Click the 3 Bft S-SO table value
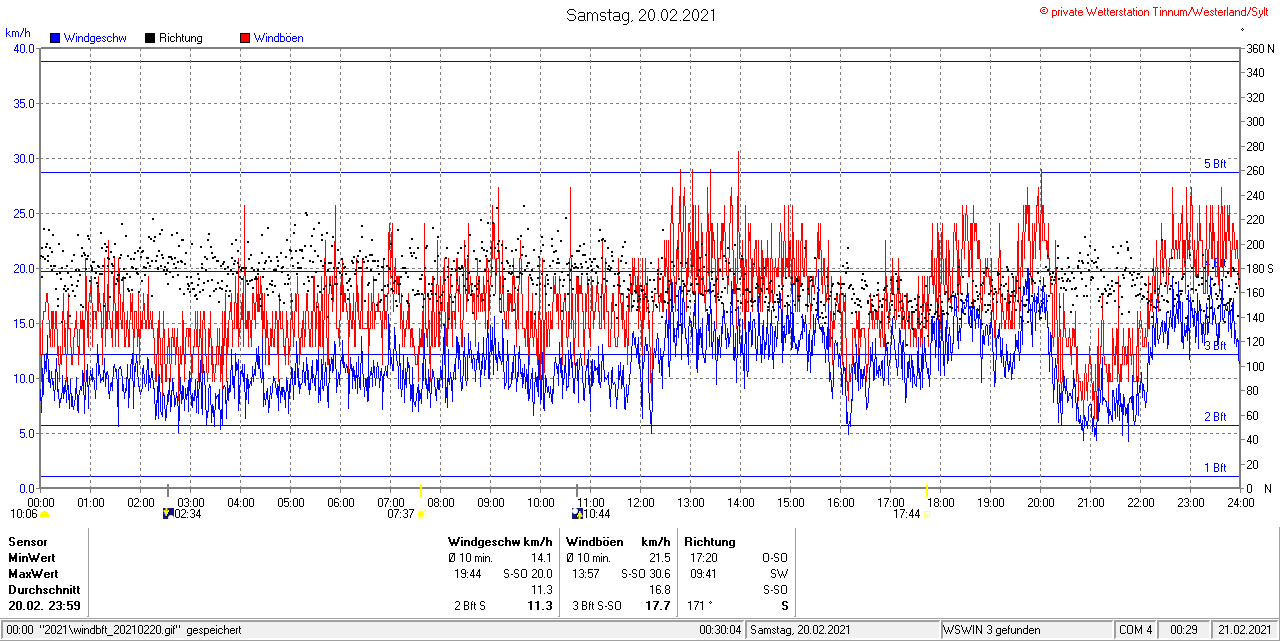The image size is (1280, 641). tap(596, 606)
